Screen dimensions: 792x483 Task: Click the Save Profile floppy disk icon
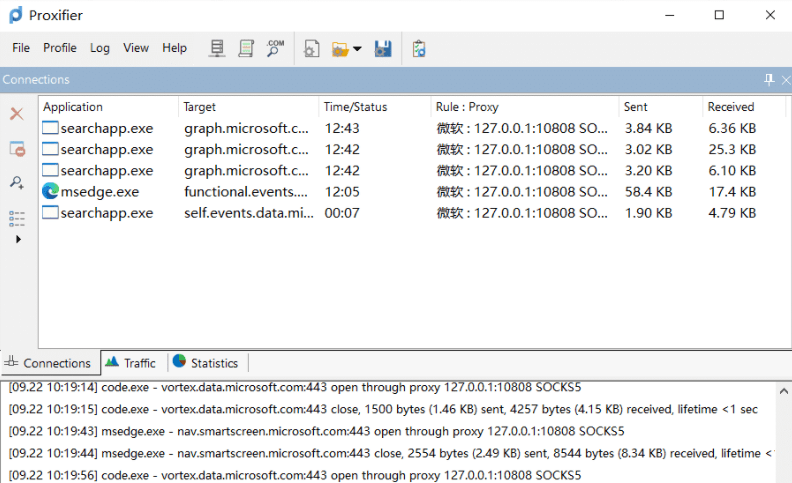(x=383, y=48)
